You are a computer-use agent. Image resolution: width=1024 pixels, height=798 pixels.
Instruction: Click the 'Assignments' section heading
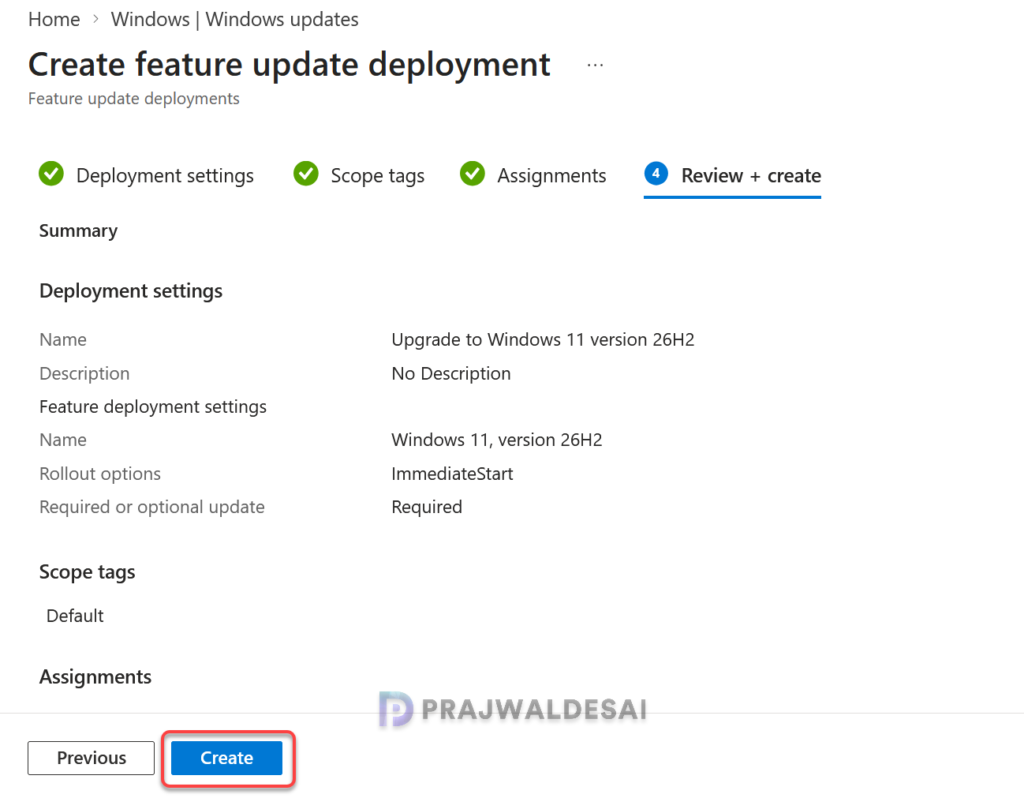point(95,677)
